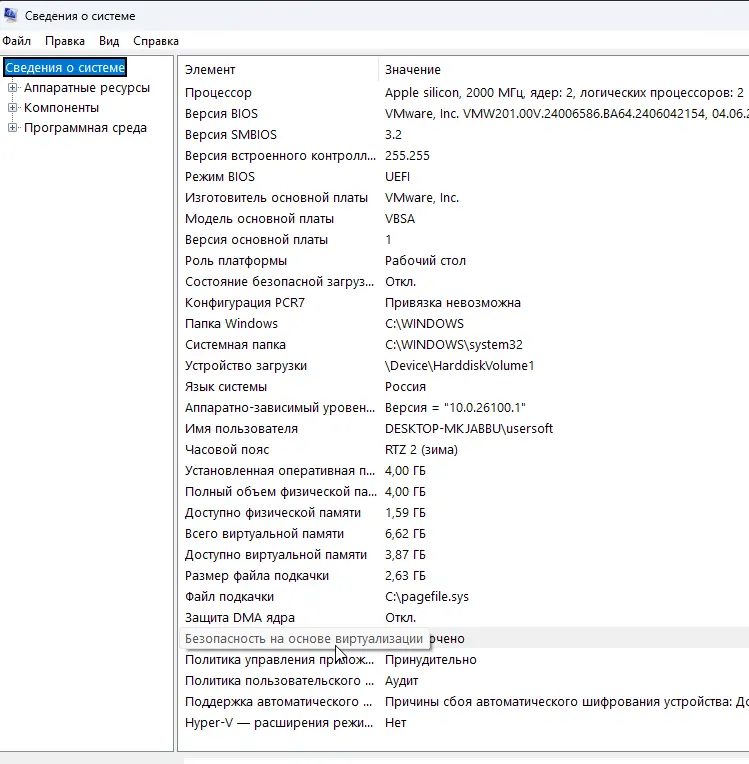
Task: Click the Папка Windows row
Action: click(x=231, y=324)
